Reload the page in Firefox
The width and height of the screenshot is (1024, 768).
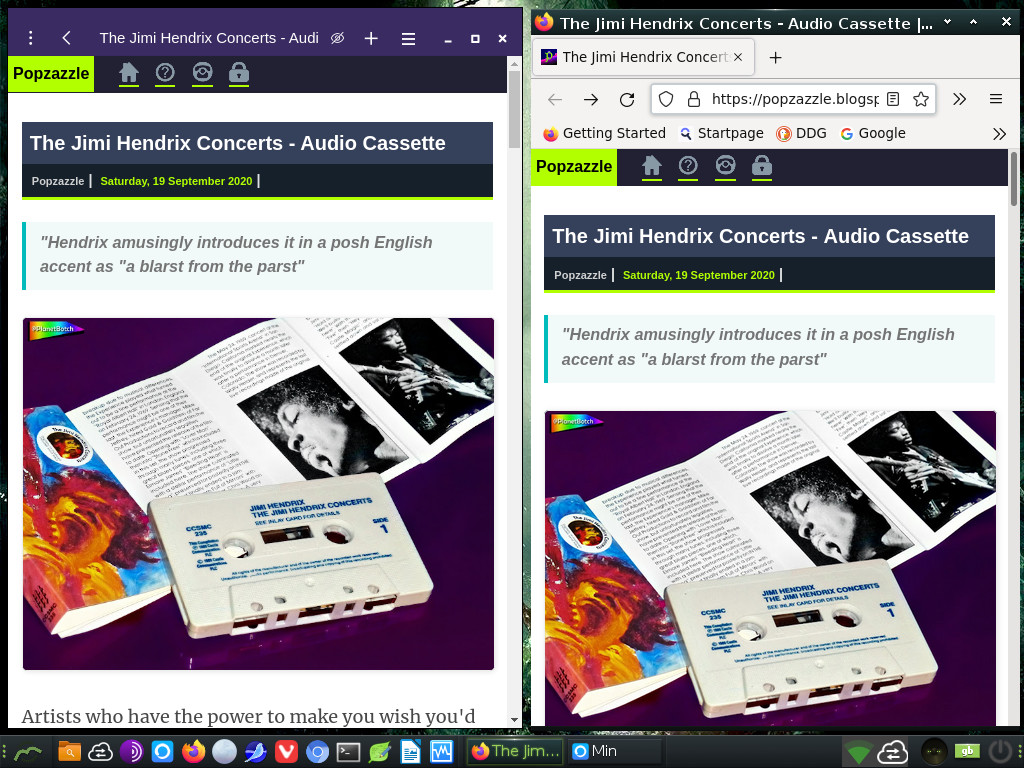pyautogui.click(x=627, y=99)
